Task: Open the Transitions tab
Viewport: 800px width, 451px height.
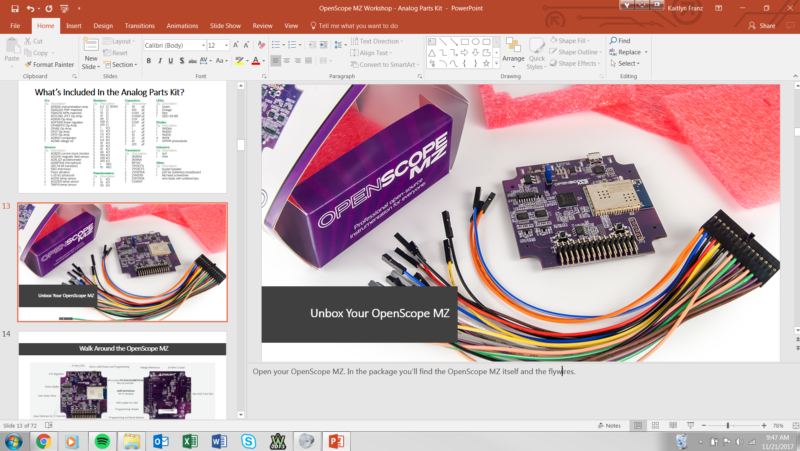Action: tap(139, 26)
